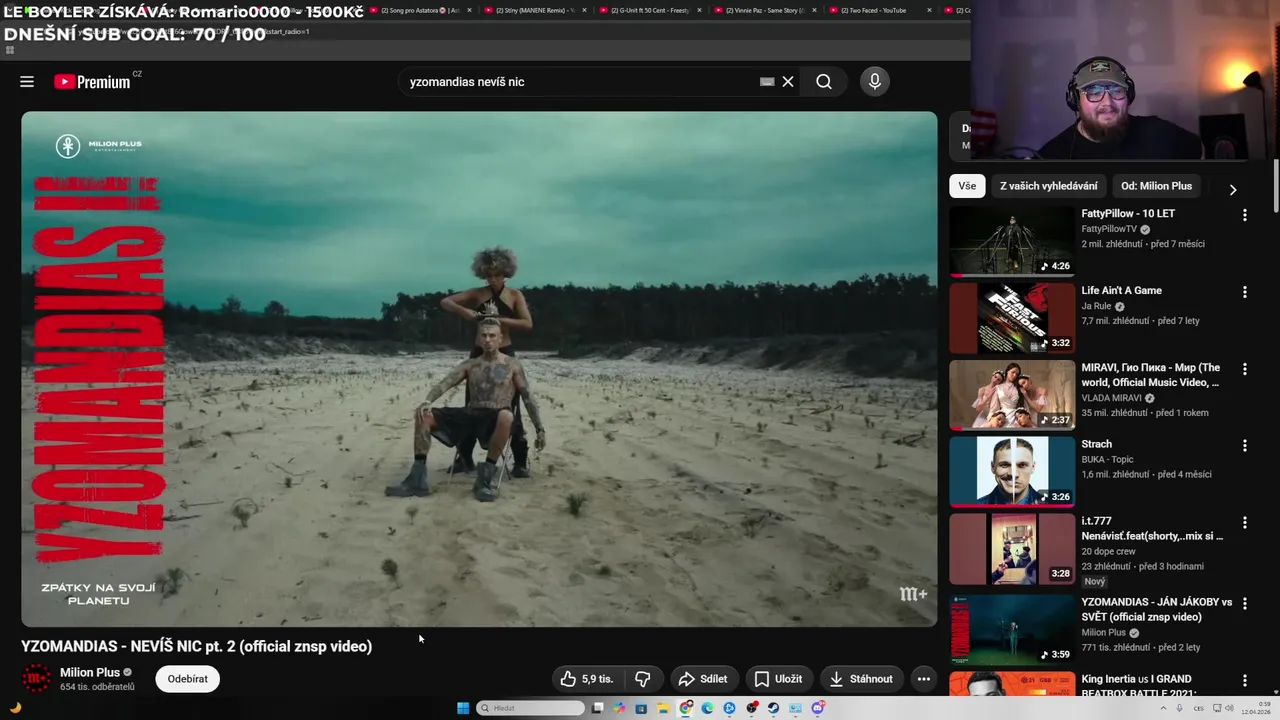1280x720 pixels.
Task: Open Task View in the taskbar
Action: pyautogui.click(x=598, y=708)
